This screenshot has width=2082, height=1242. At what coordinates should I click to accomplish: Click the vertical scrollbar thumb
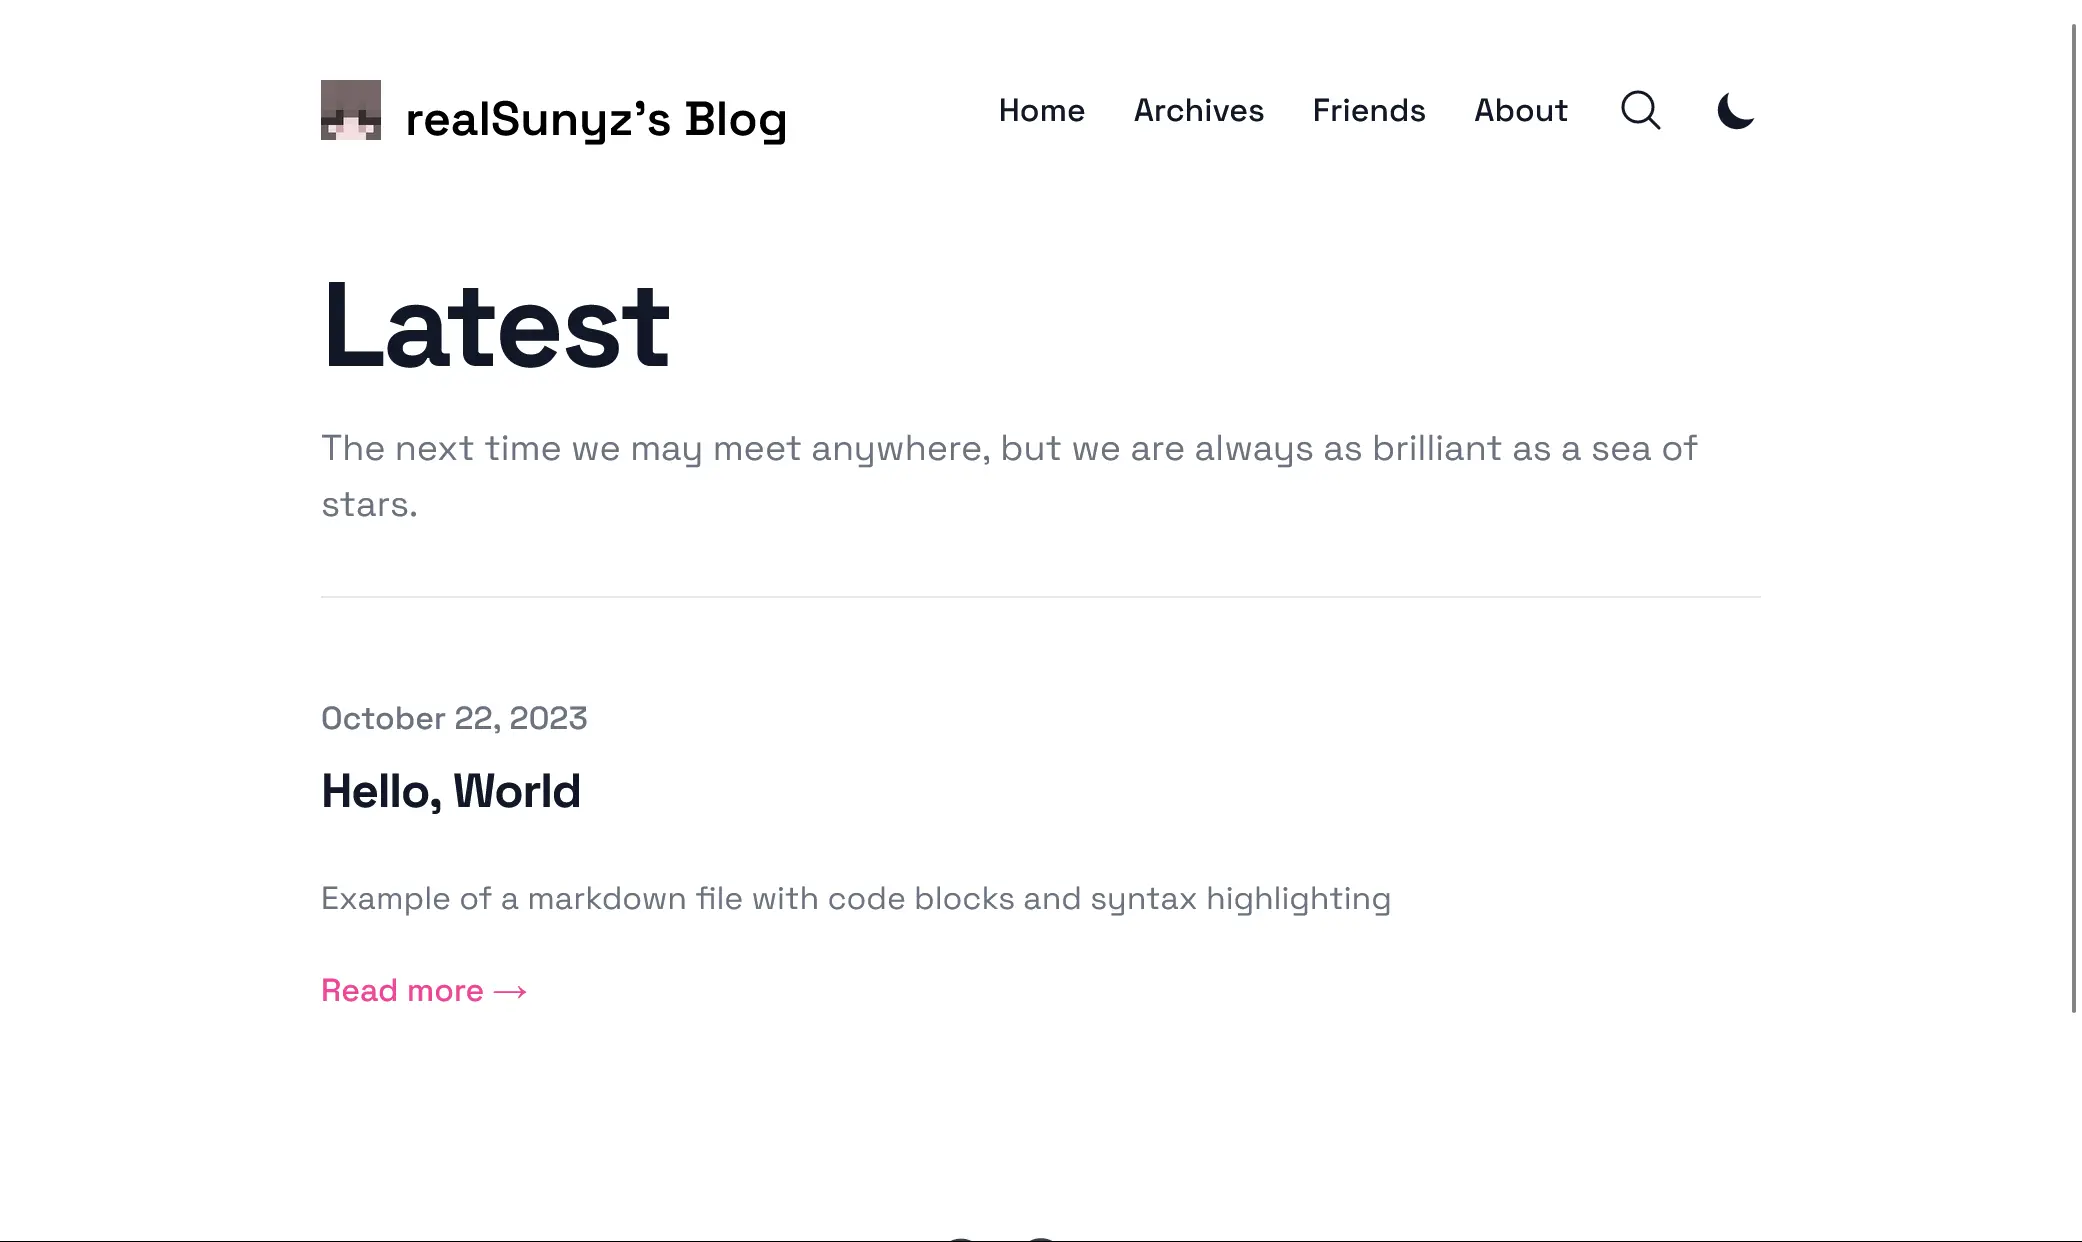pyautogui.click(x=2074, y=500)
